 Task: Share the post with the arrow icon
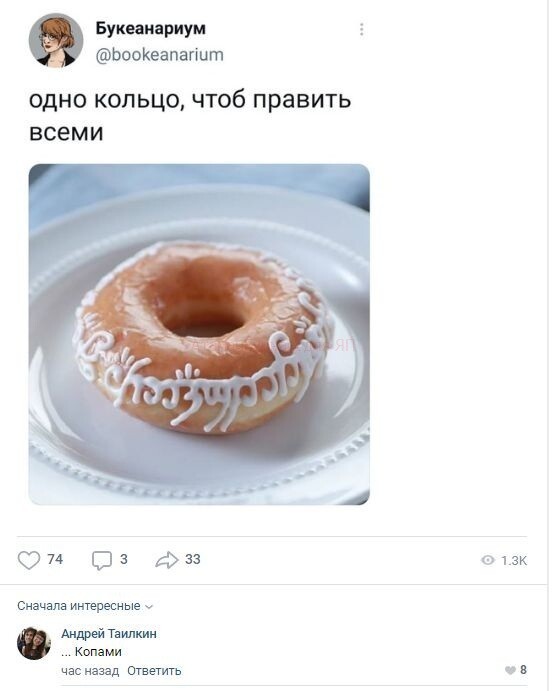167,560
